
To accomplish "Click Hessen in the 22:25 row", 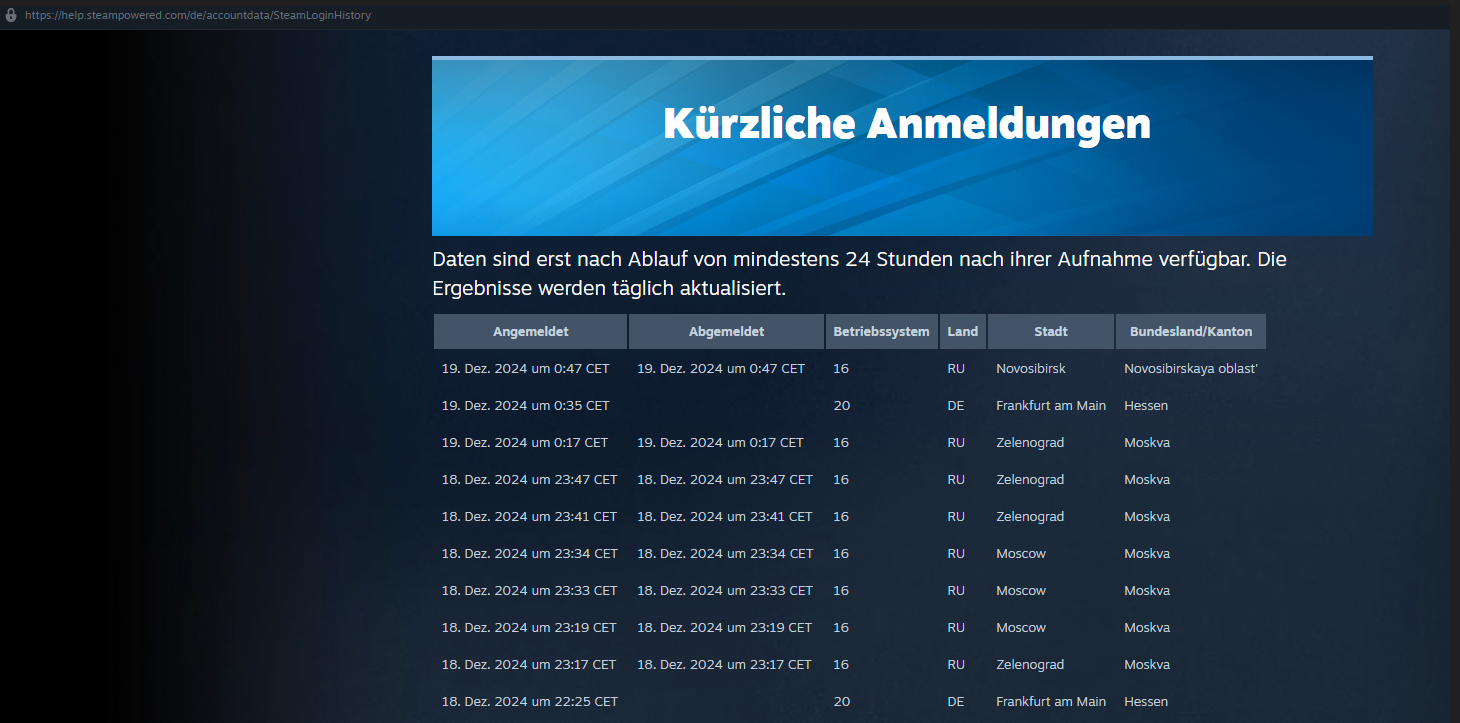I will 1146,702.
